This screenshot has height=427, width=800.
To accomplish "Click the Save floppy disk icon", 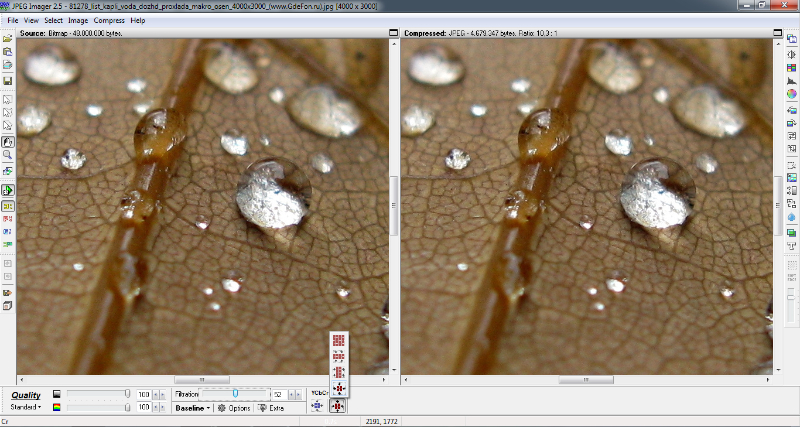I will (x=8, y=80).
